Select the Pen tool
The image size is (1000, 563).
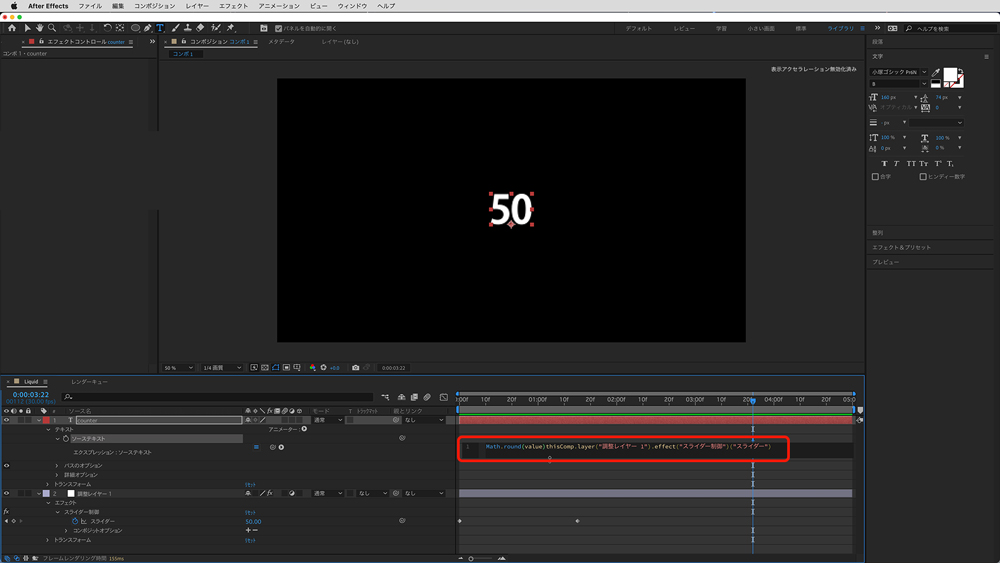pyautogui.click(x=148, y=28)
